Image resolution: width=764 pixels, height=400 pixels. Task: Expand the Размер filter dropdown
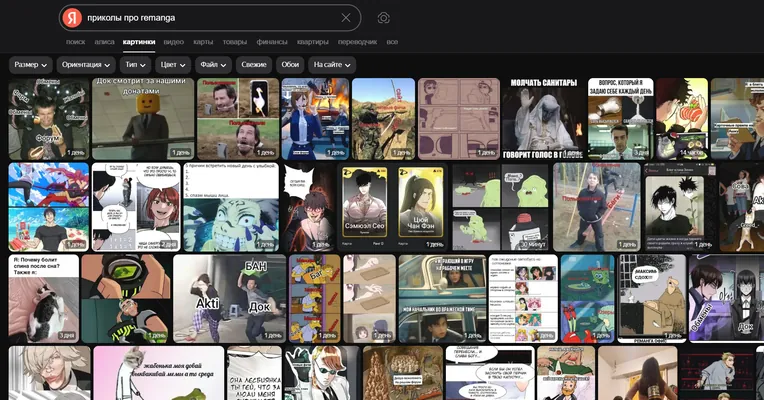(x=30, y=65)
